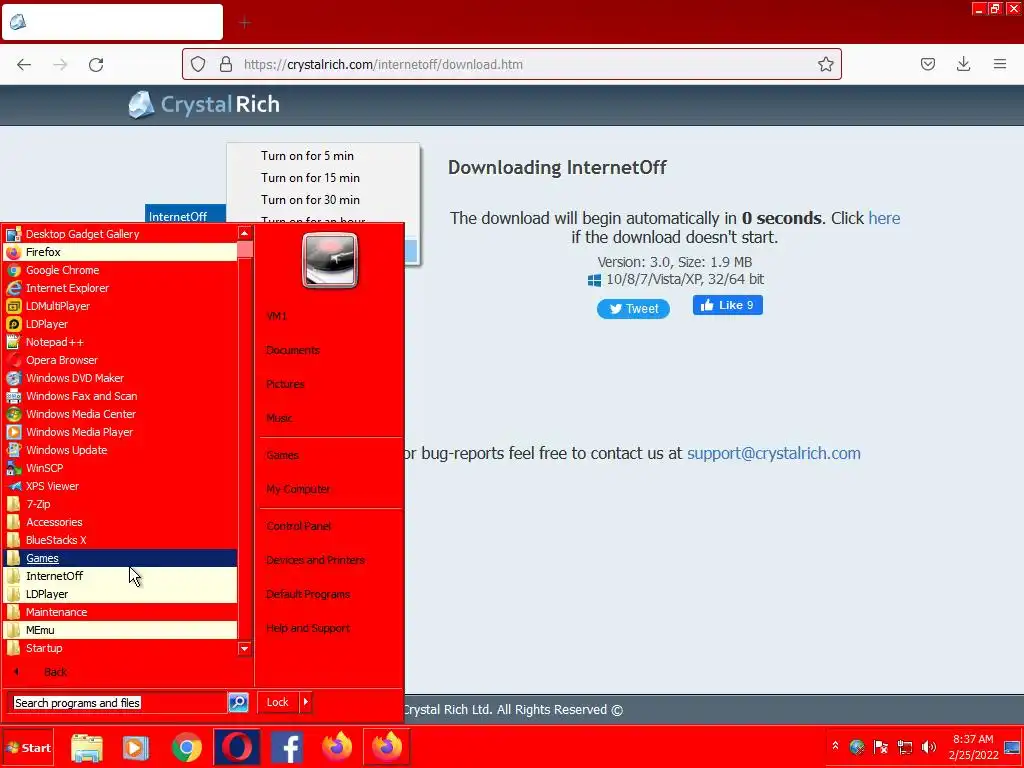Click the padlock site security icon
The height and width of the screenshot is (768, 1024).
[x=226, y=64]
